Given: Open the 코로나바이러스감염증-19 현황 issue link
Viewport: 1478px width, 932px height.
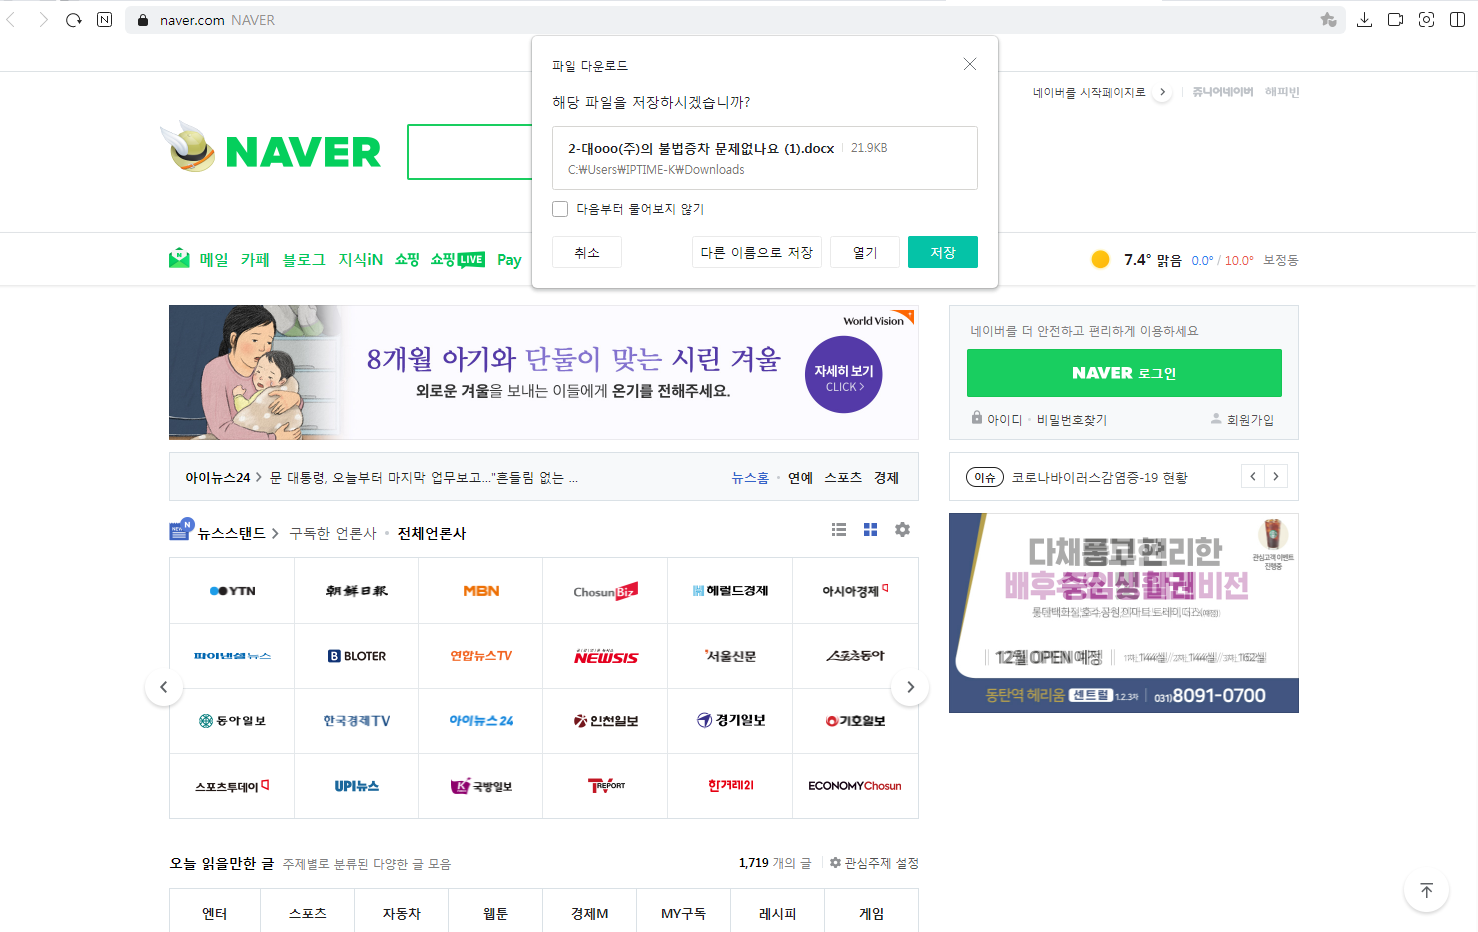Looking at the screenshot, I should pyautogui.click(x=1100, y=478).
